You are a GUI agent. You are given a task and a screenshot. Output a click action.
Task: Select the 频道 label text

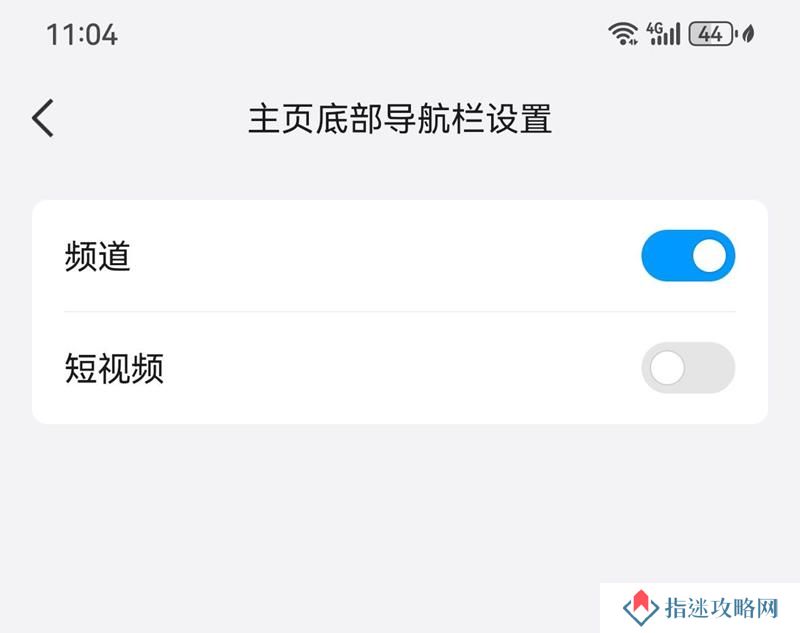pyautogui.click(x=97, y=256)
